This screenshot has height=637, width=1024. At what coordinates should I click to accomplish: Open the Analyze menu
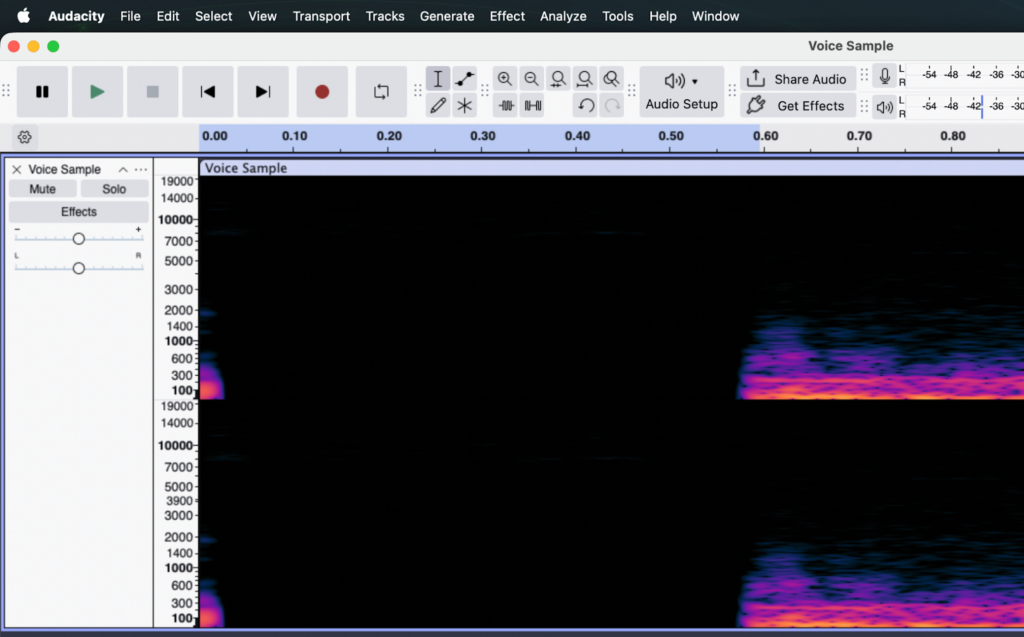563,16
